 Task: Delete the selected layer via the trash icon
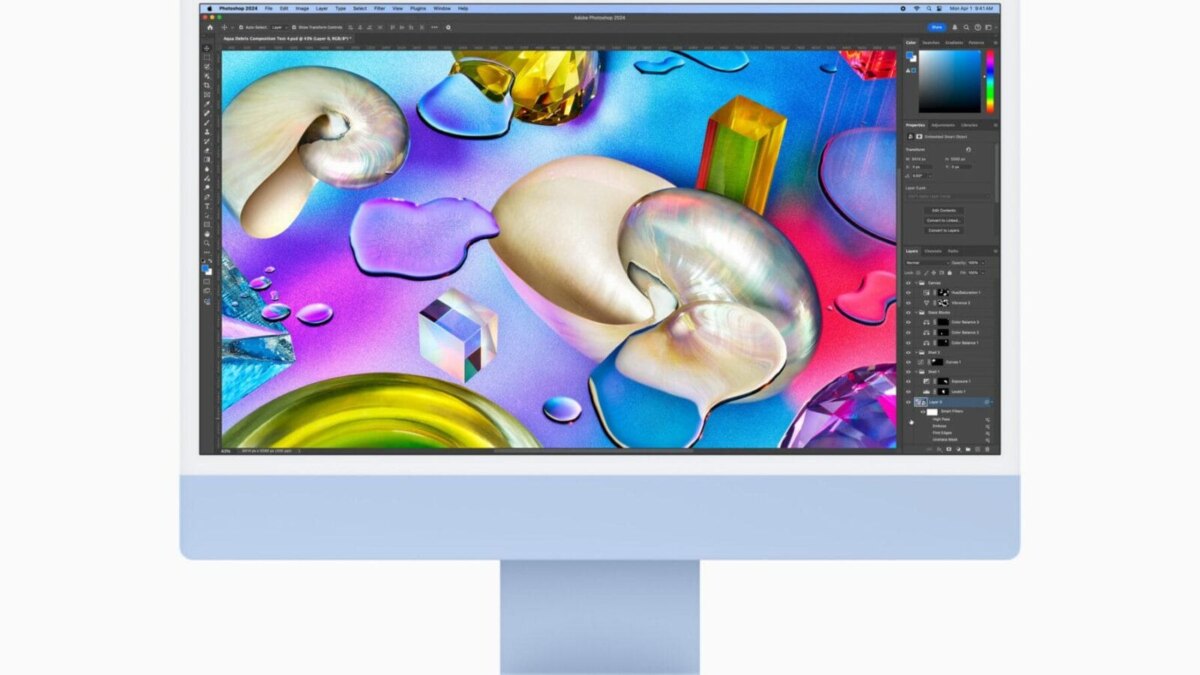(987, 447)
